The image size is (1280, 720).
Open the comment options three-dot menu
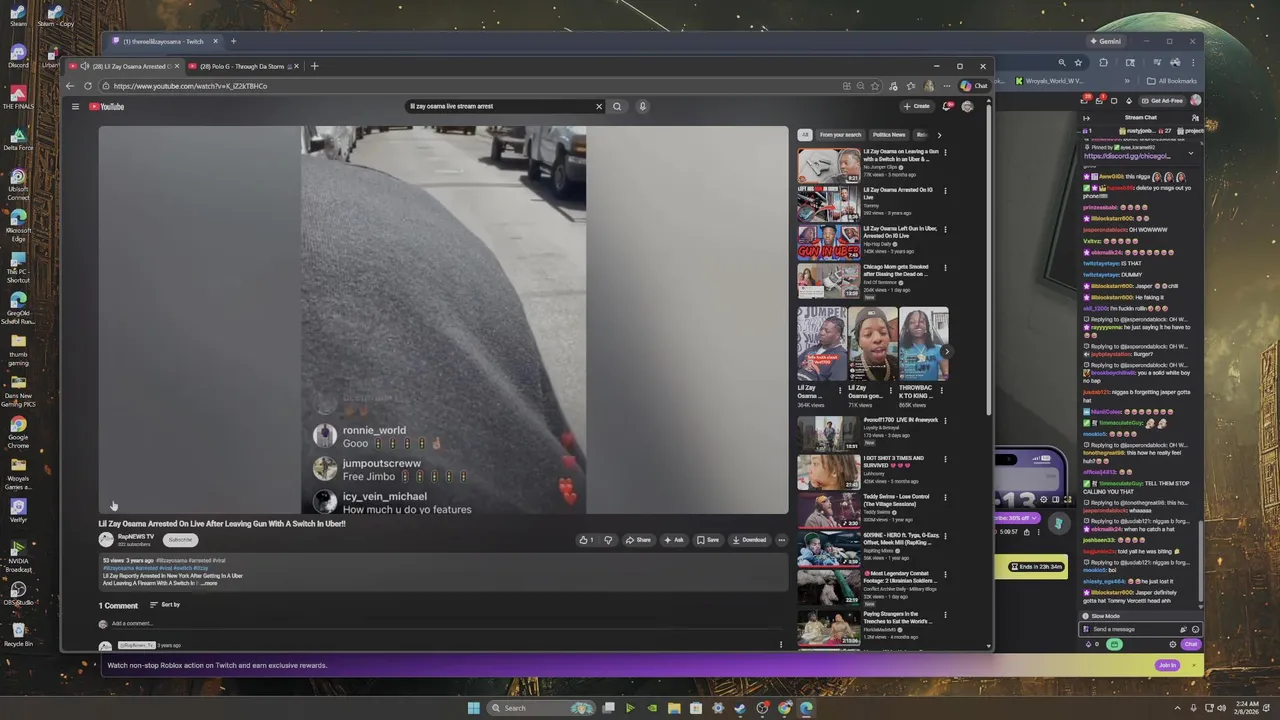coord(781,645)
